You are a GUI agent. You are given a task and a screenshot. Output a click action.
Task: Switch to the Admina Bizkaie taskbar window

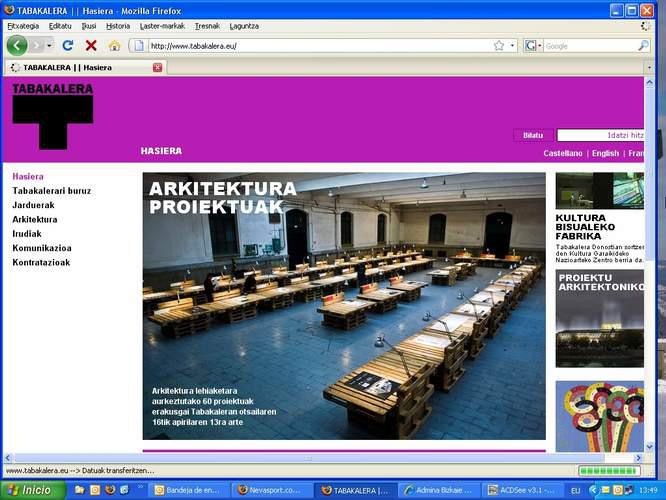pyautogui.click(x=439, y=490)
